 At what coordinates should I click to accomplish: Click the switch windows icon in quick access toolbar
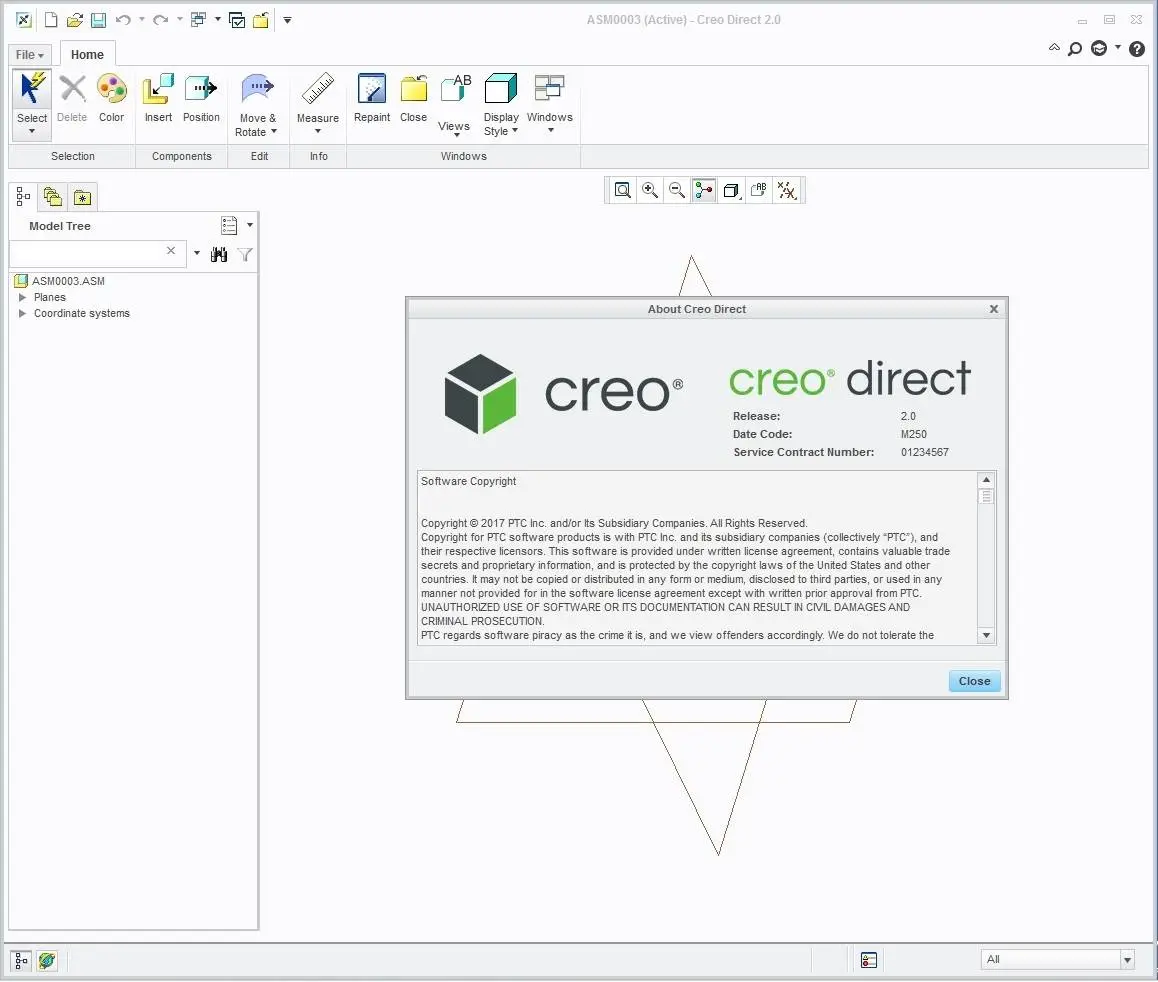pos(198,20)
